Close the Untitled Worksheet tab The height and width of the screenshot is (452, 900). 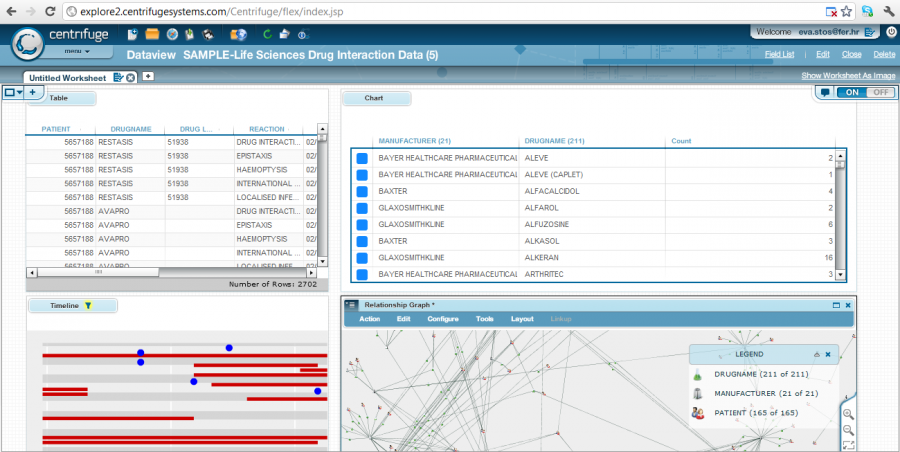131,77
